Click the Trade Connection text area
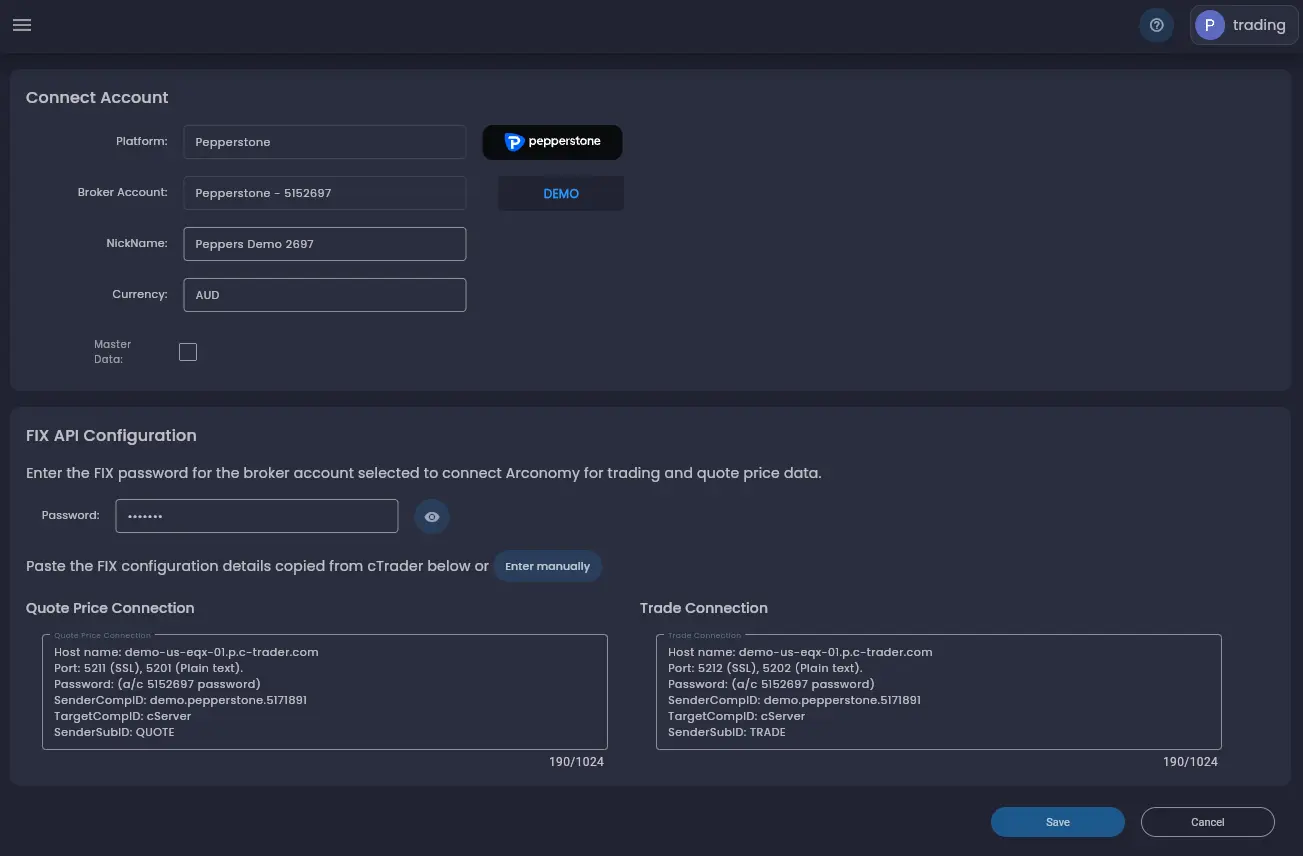Image resolution: width=1303 pixels, height=856 pixels. (x=937, y=692)
